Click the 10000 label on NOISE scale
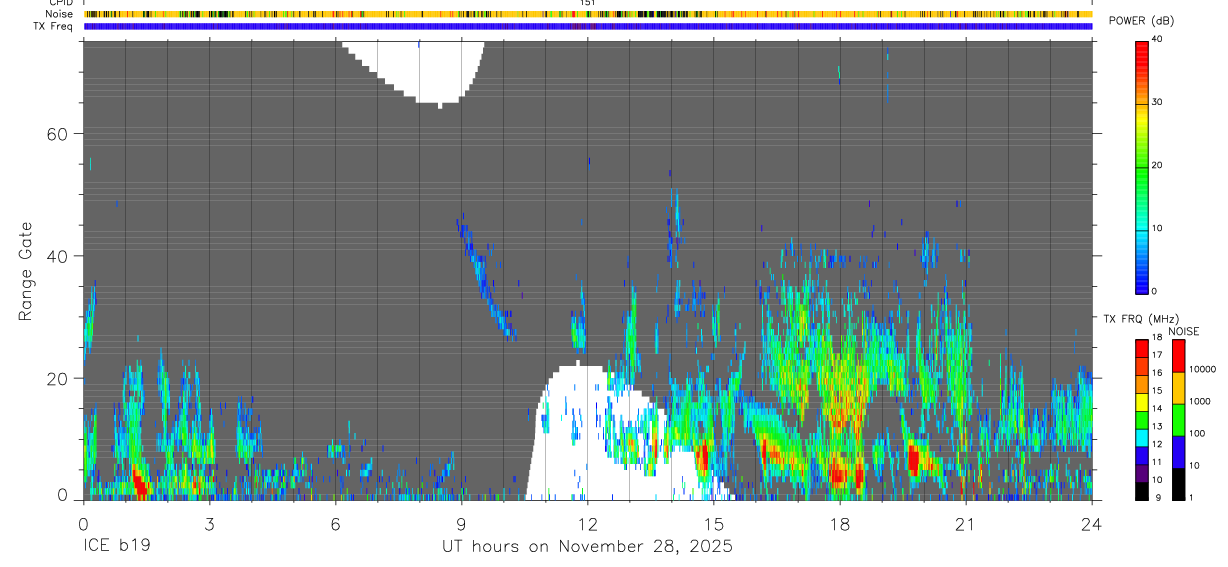Image resolution: width=1228 pixels, height=567 pixels. pyautogui.click(x=1202, y=369)
